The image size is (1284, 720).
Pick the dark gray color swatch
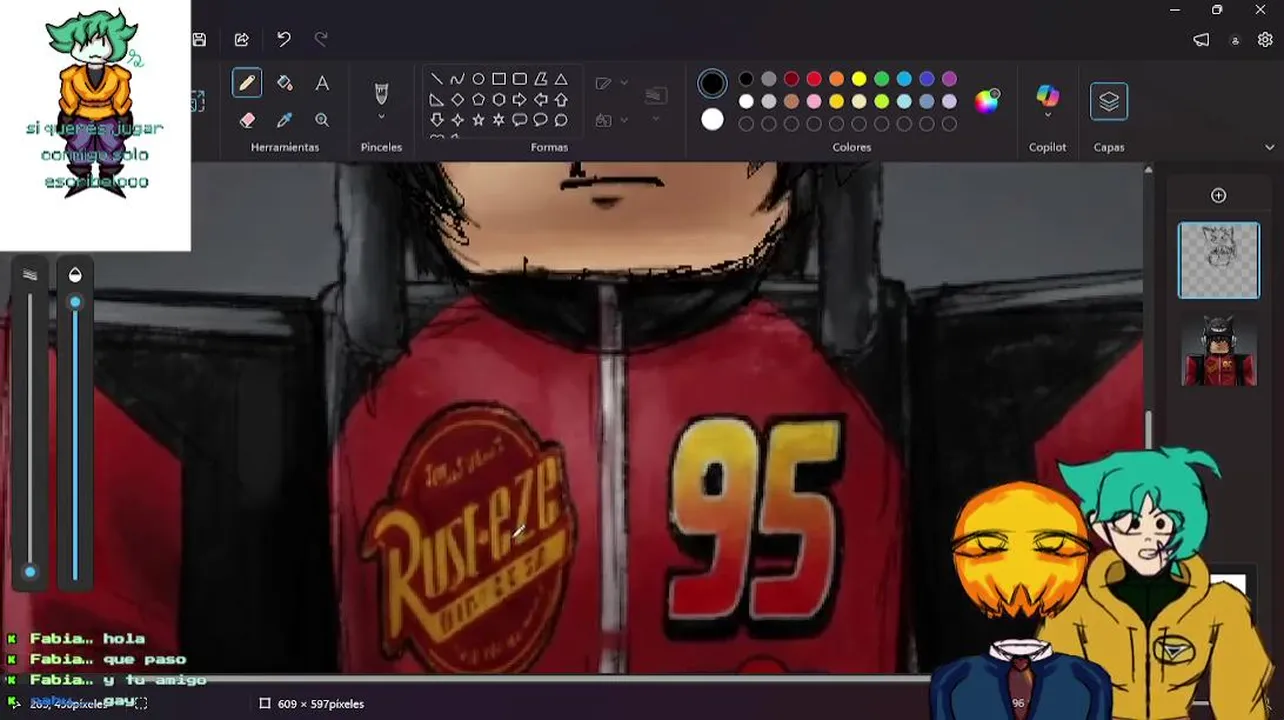tap(768, 79)
